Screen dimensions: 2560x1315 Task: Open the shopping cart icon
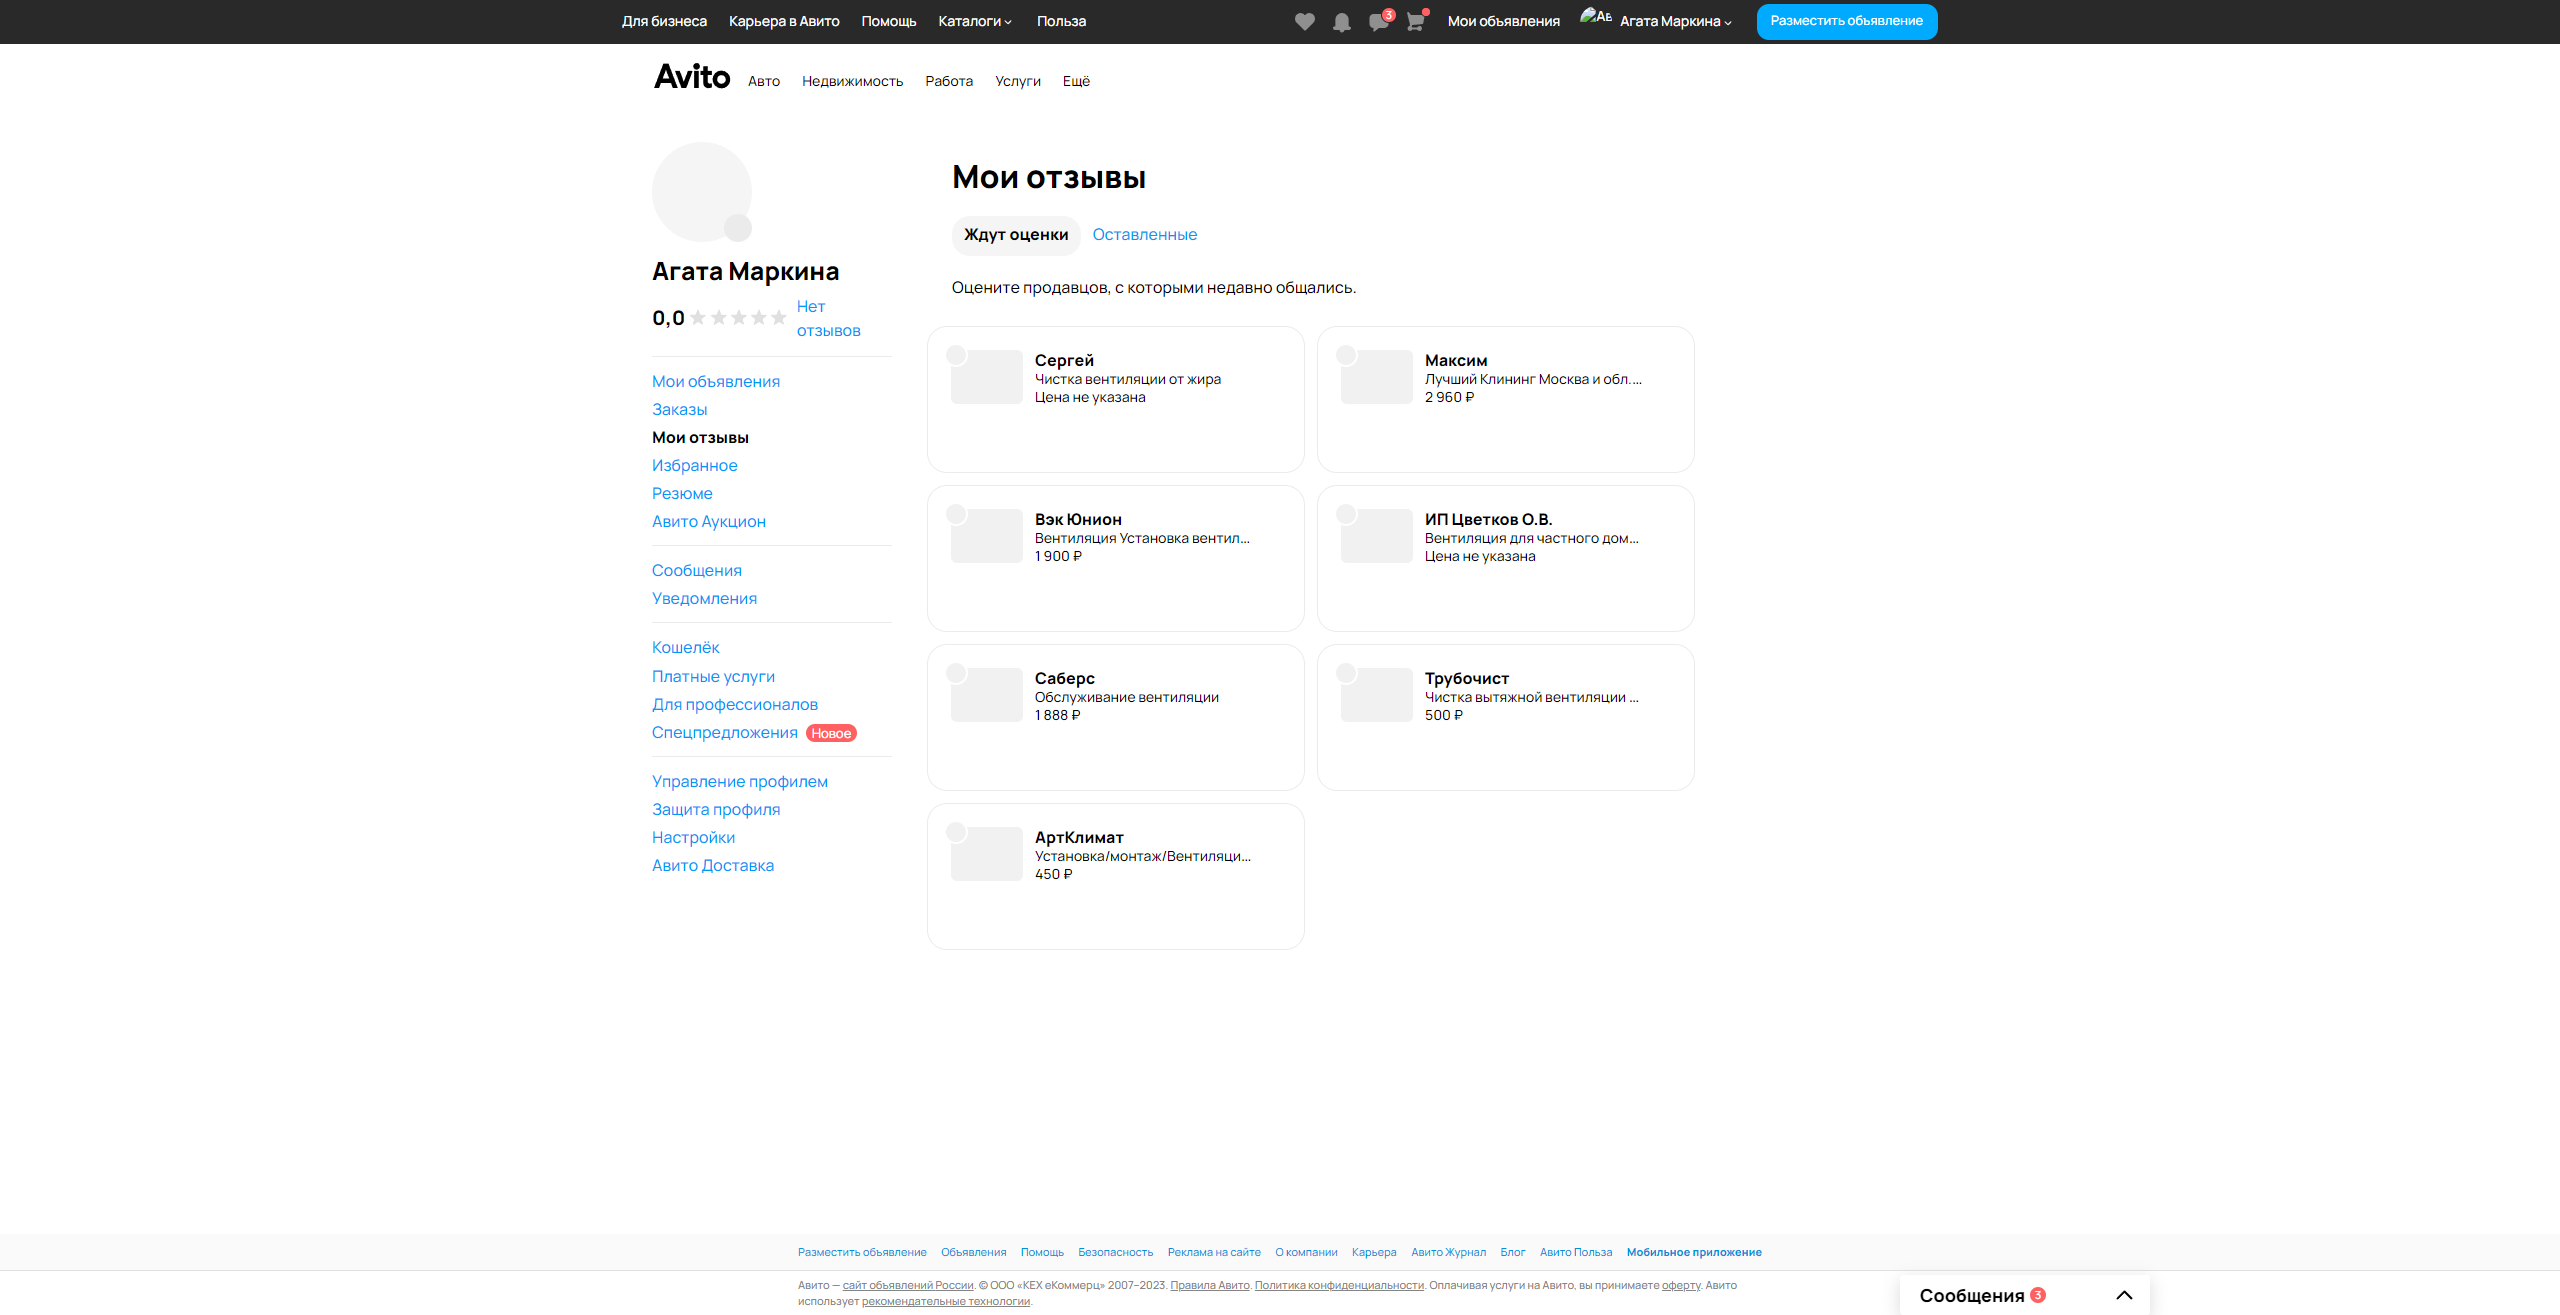(x=1415, y=22)
